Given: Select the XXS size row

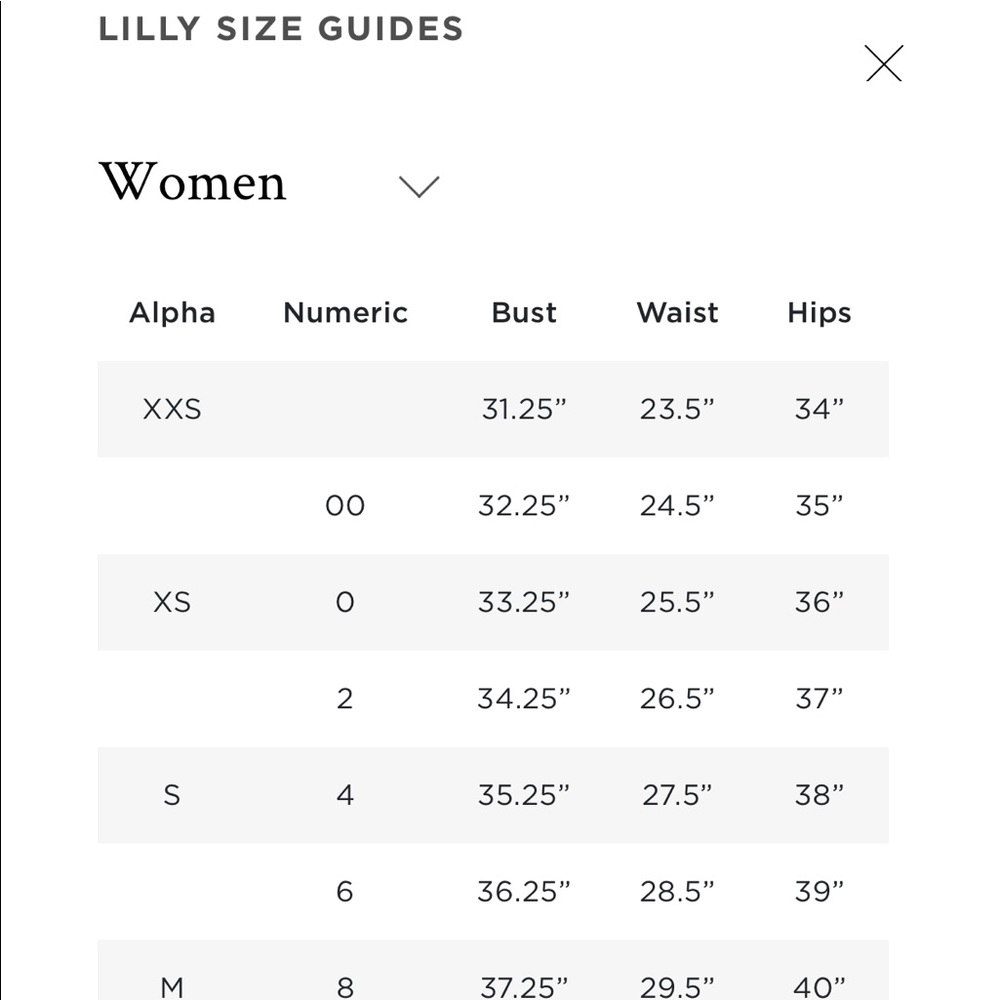Looking at the screenshot, I should point(493,409).
